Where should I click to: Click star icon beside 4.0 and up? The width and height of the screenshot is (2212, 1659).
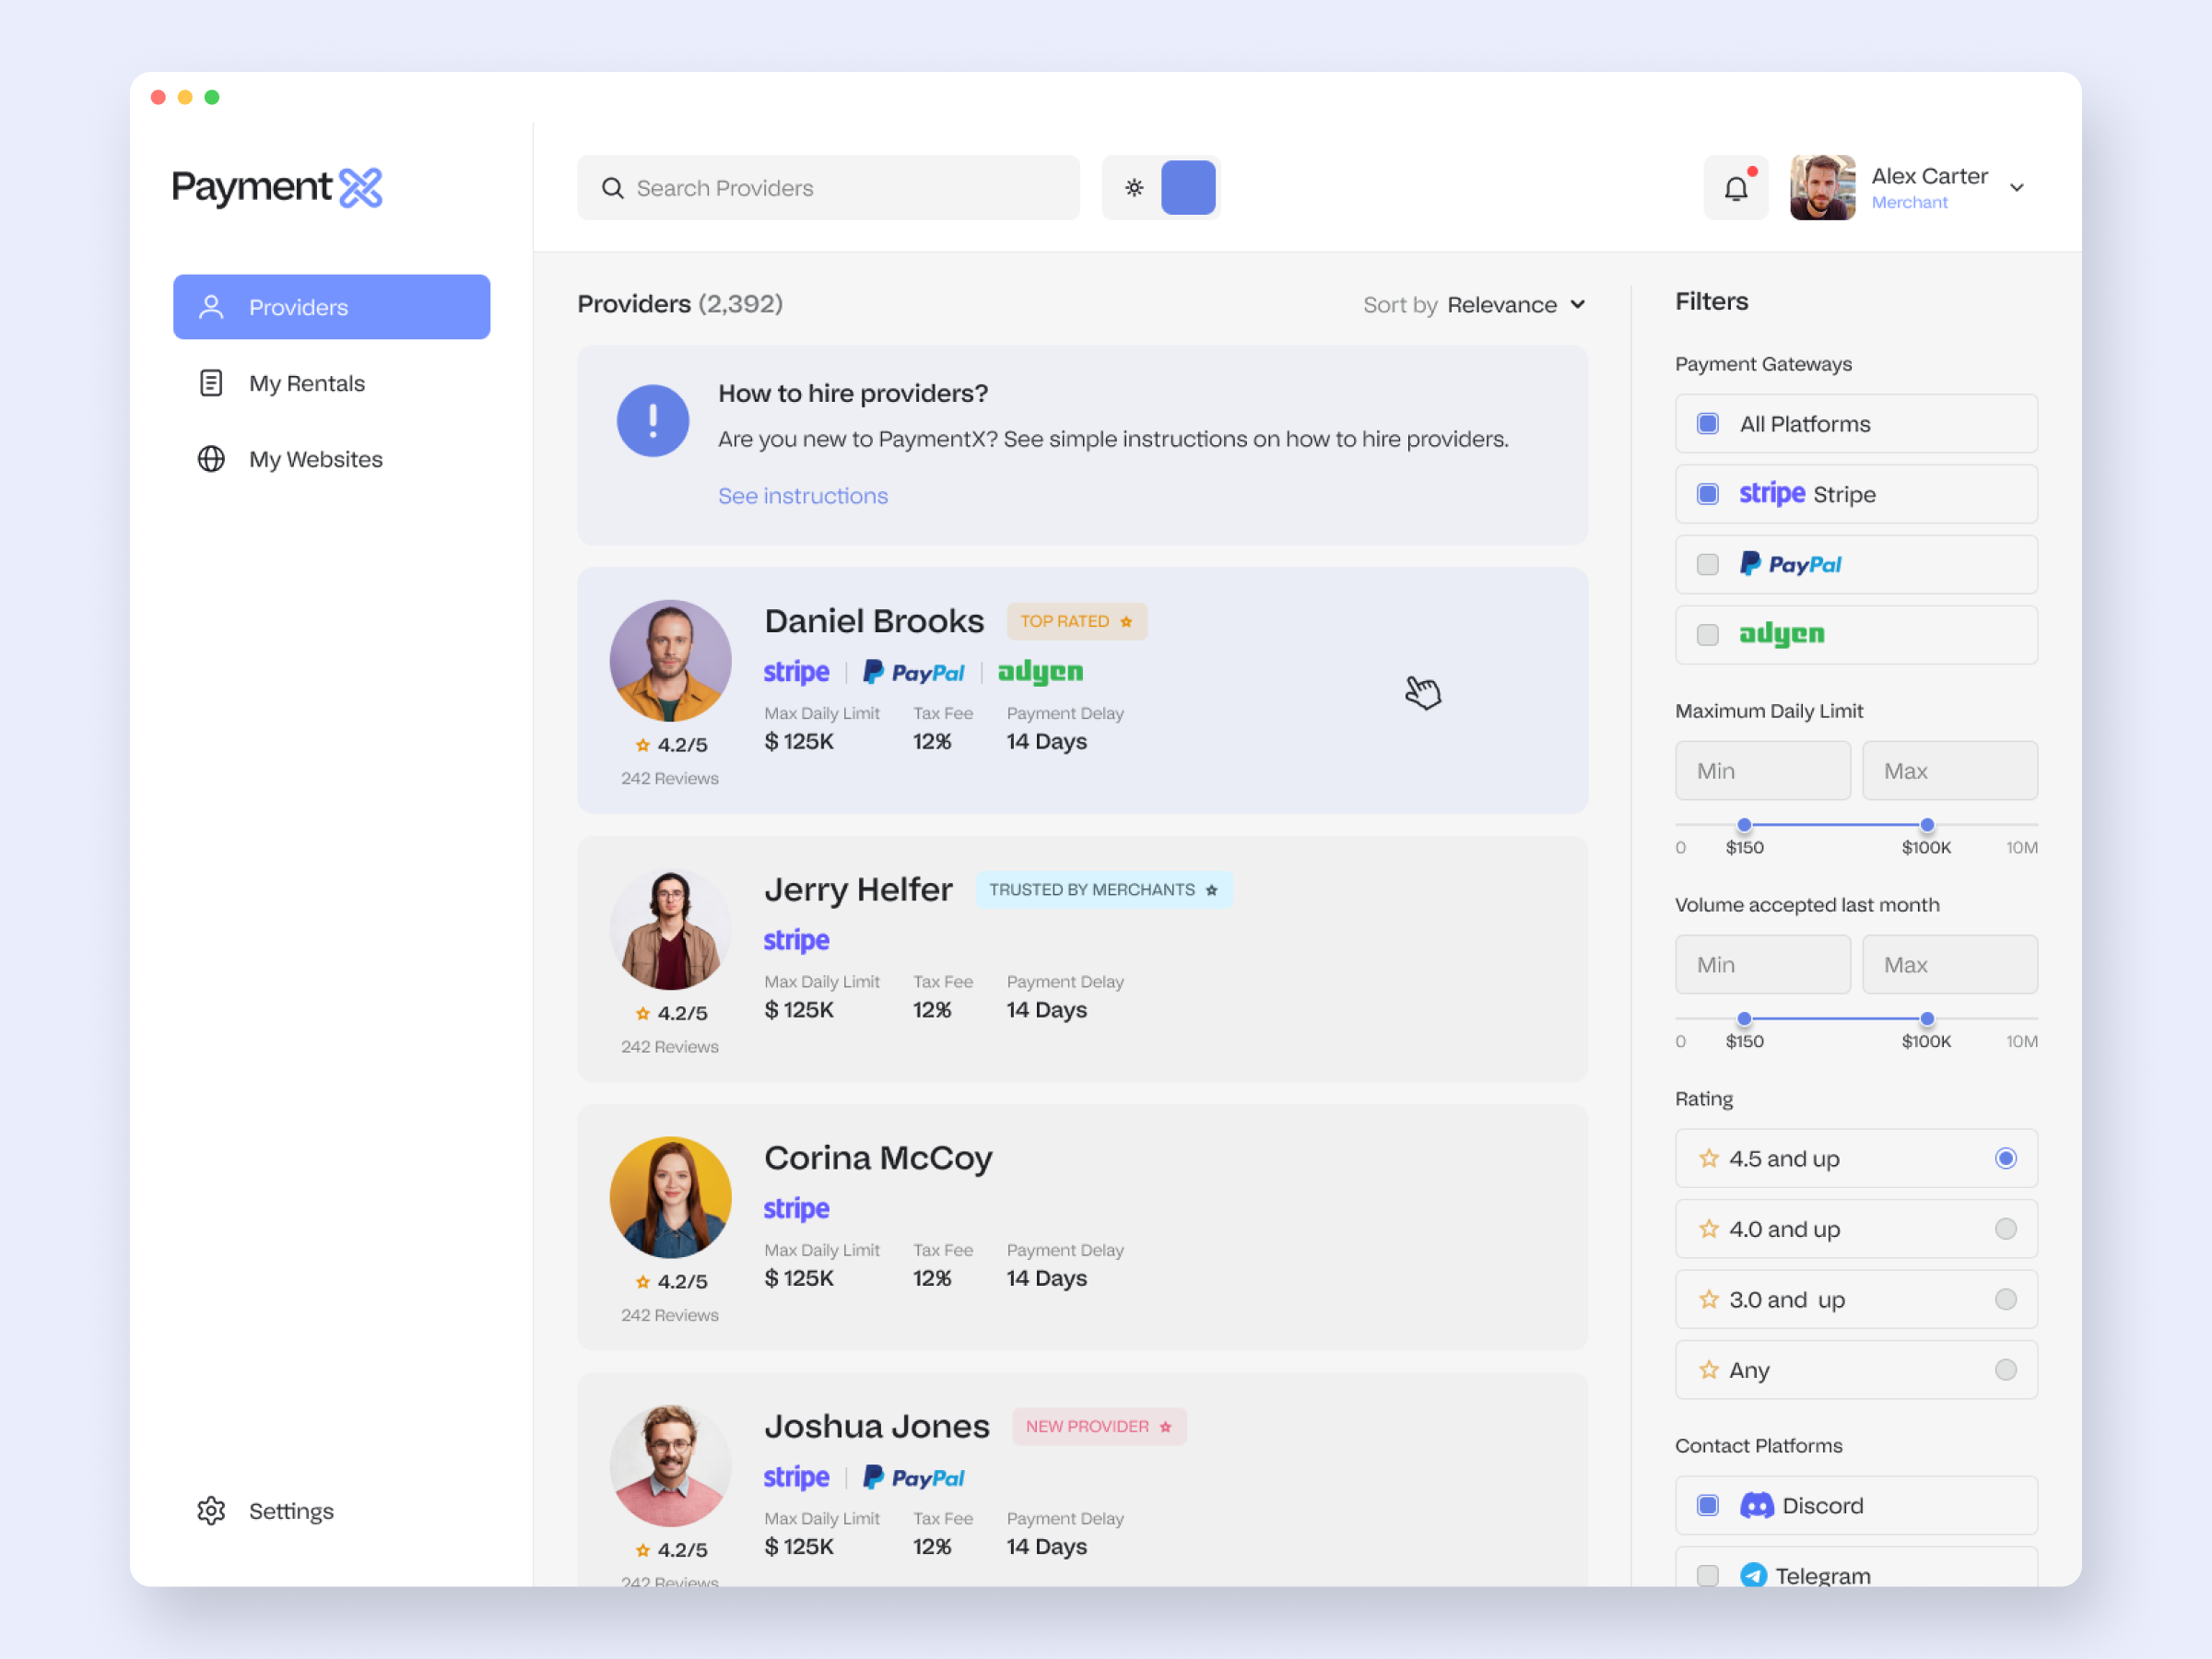click(x=1709, y=1229)
